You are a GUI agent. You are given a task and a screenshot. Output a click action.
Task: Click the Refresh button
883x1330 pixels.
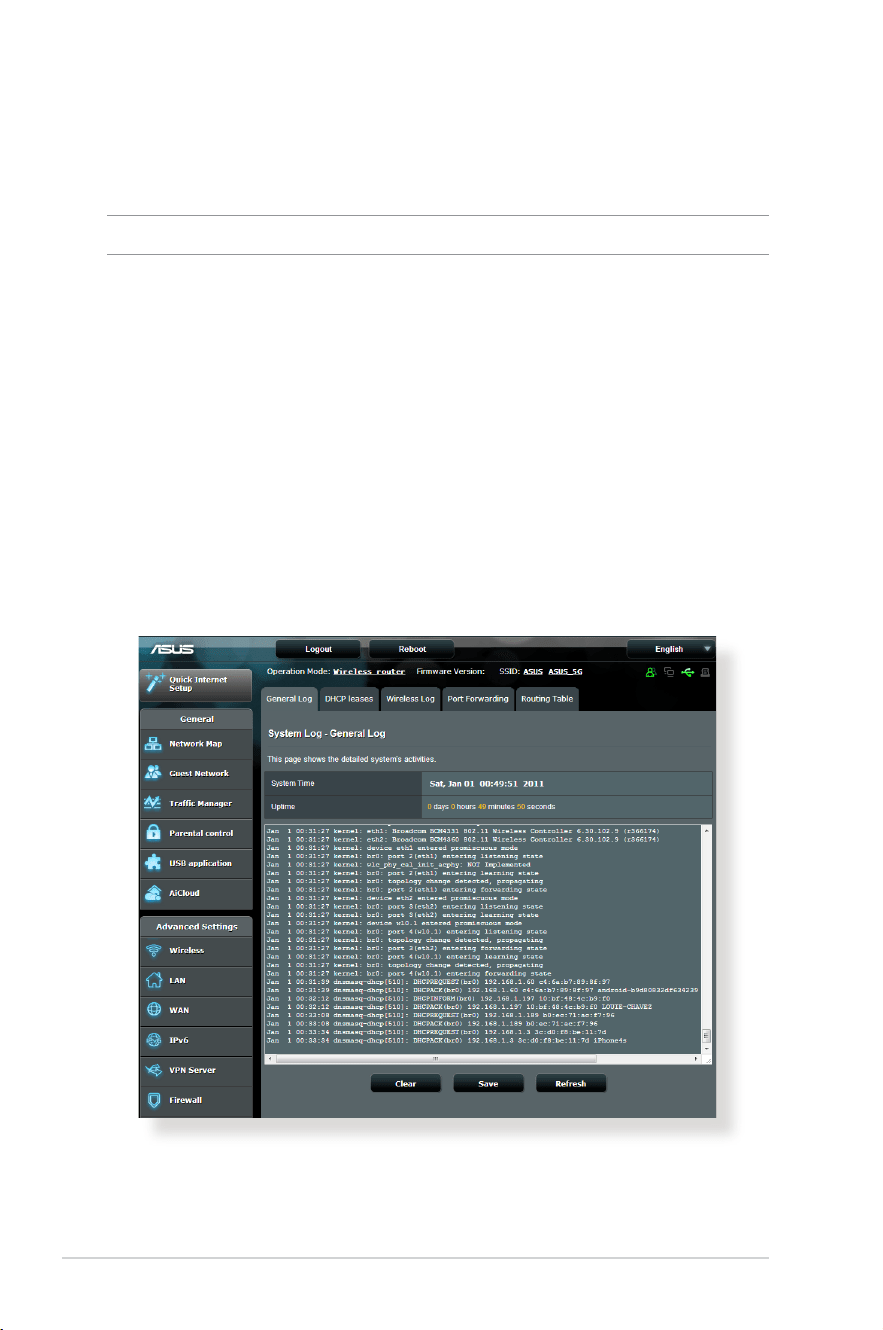(x=570, y=1083)
